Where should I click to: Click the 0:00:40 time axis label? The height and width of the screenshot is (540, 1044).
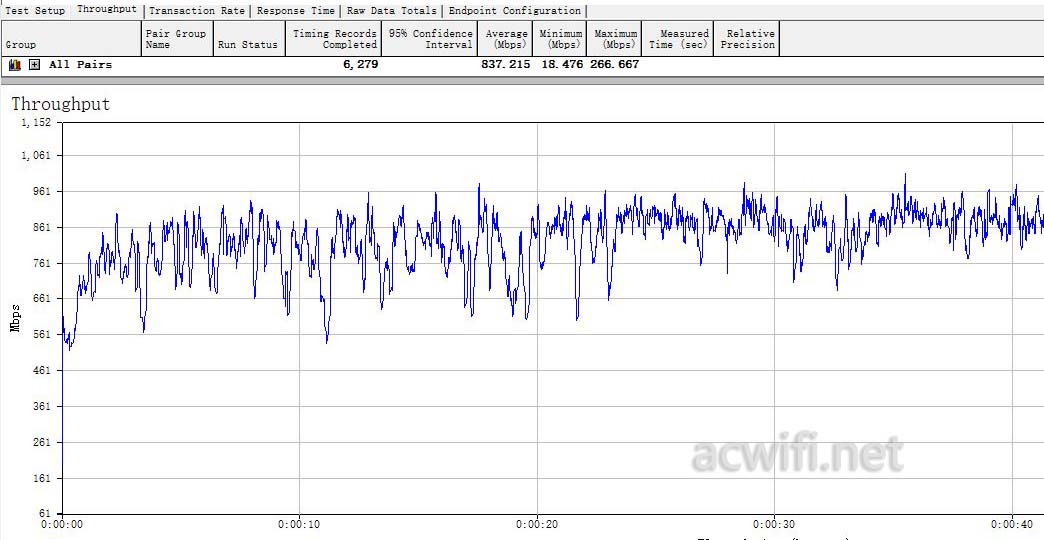click(x=1011, y=525)
